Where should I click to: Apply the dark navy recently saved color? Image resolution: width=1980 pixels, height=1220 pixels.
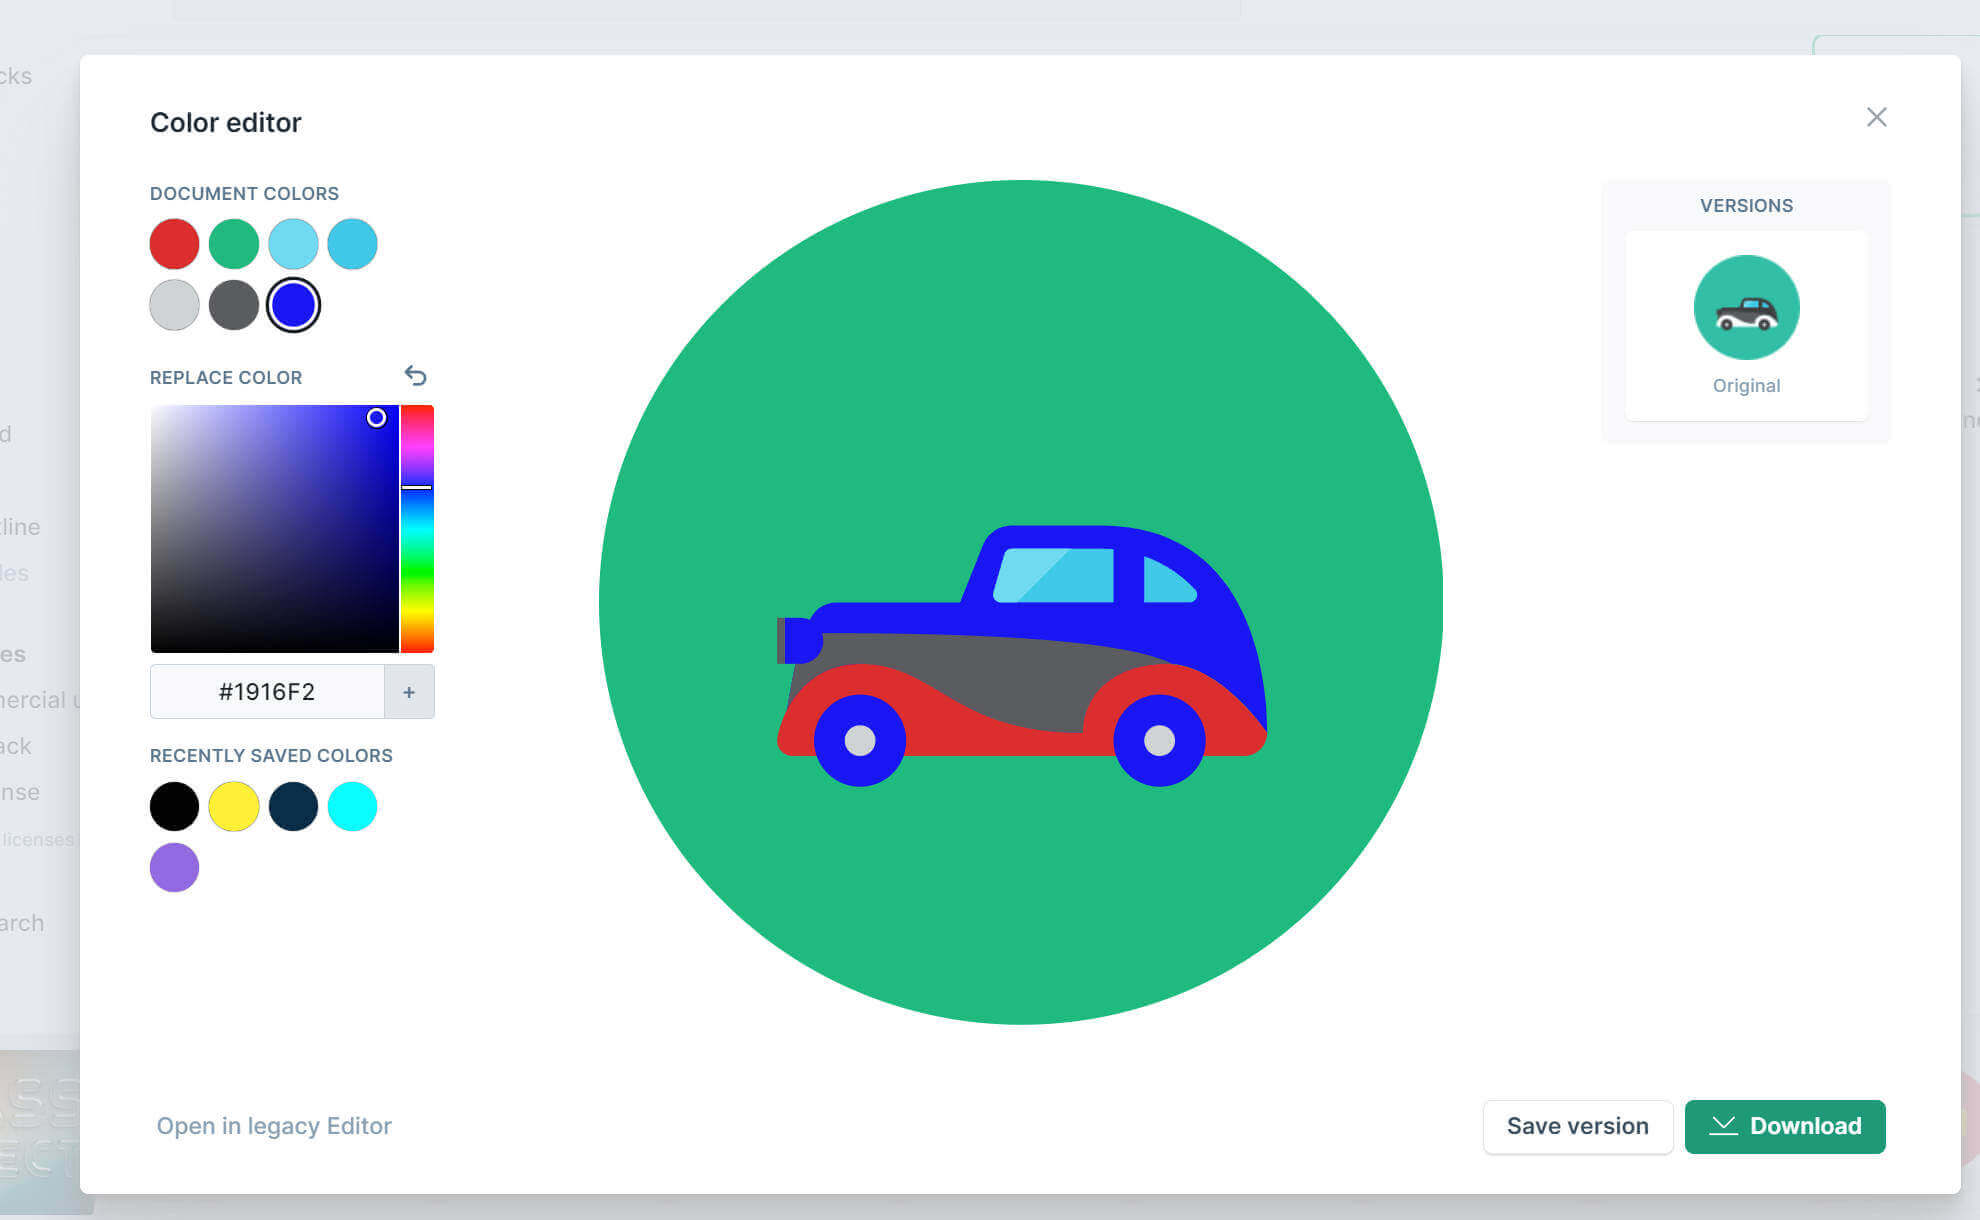(293, 807)
